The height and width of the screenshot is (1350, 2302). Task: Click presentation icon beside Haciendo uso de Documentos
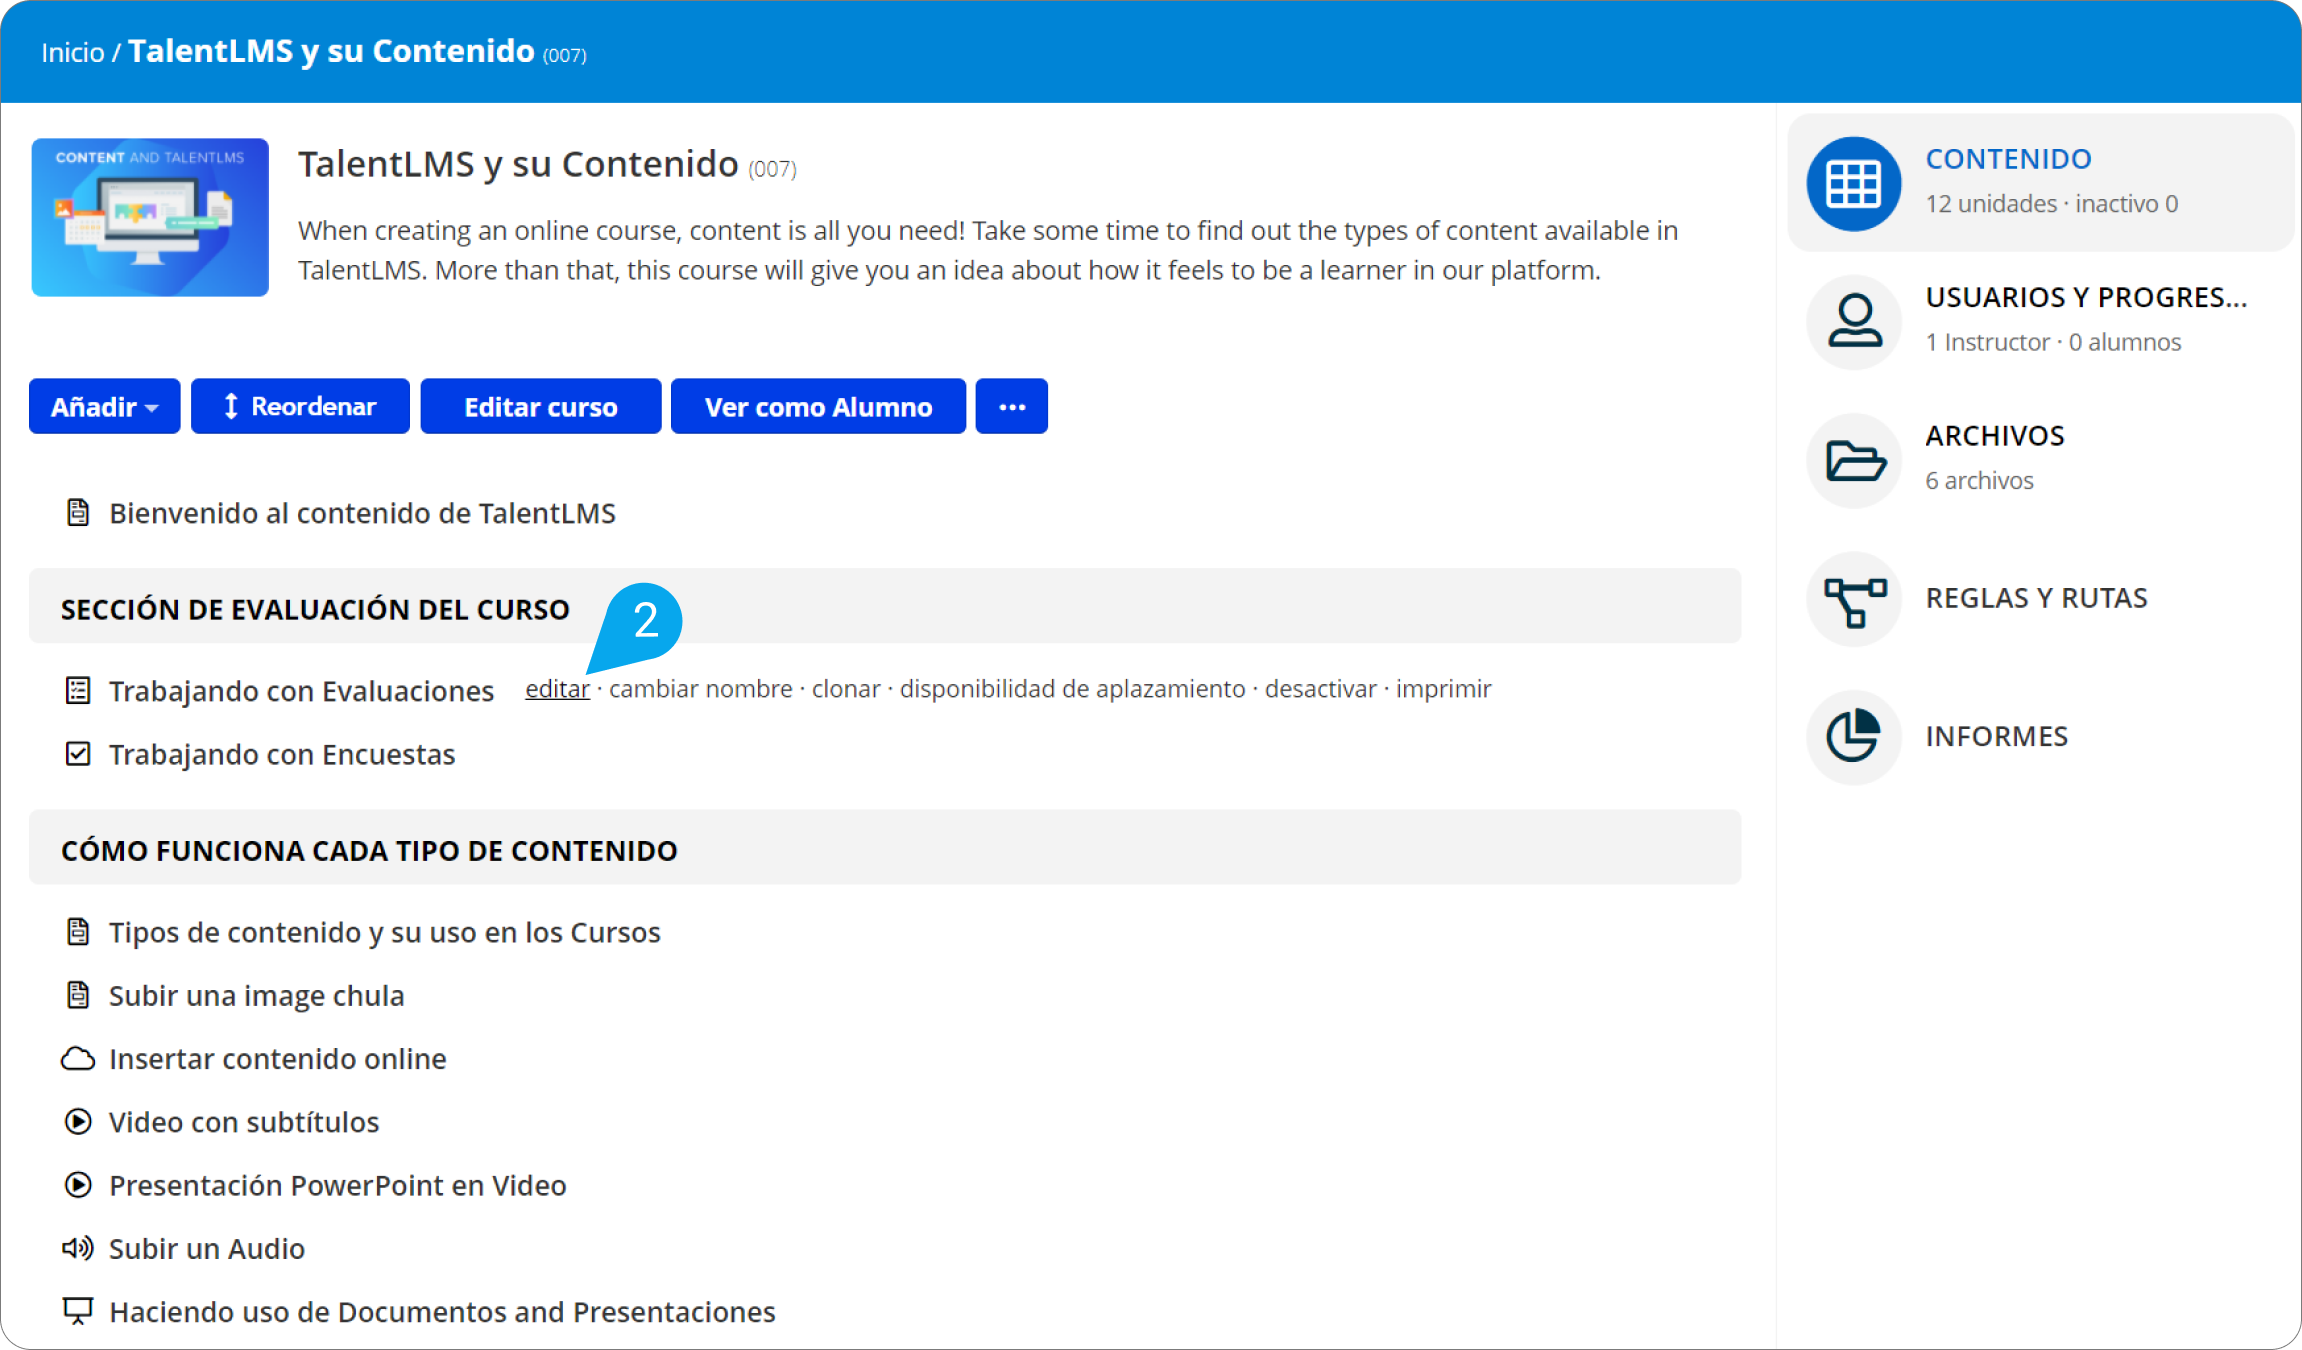[x=78, y=1311]
